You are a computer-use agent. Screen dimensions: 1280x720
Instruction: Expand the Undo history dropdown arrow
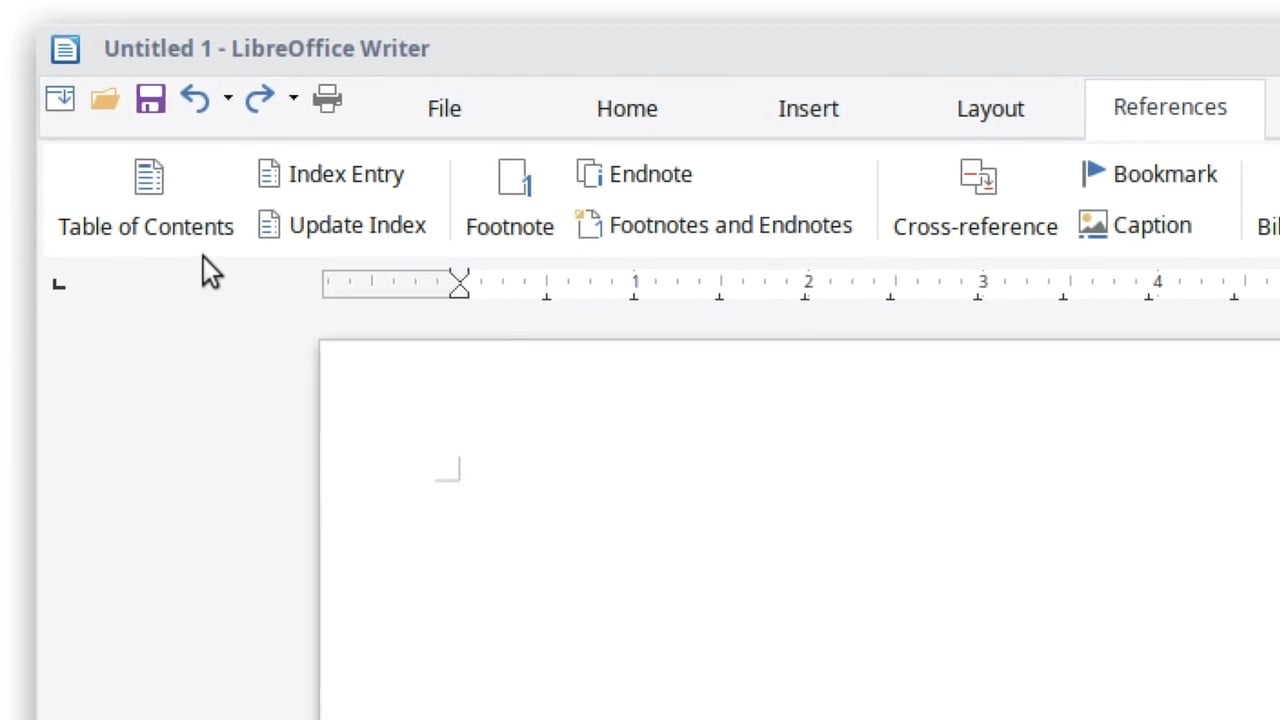[228, 99]
